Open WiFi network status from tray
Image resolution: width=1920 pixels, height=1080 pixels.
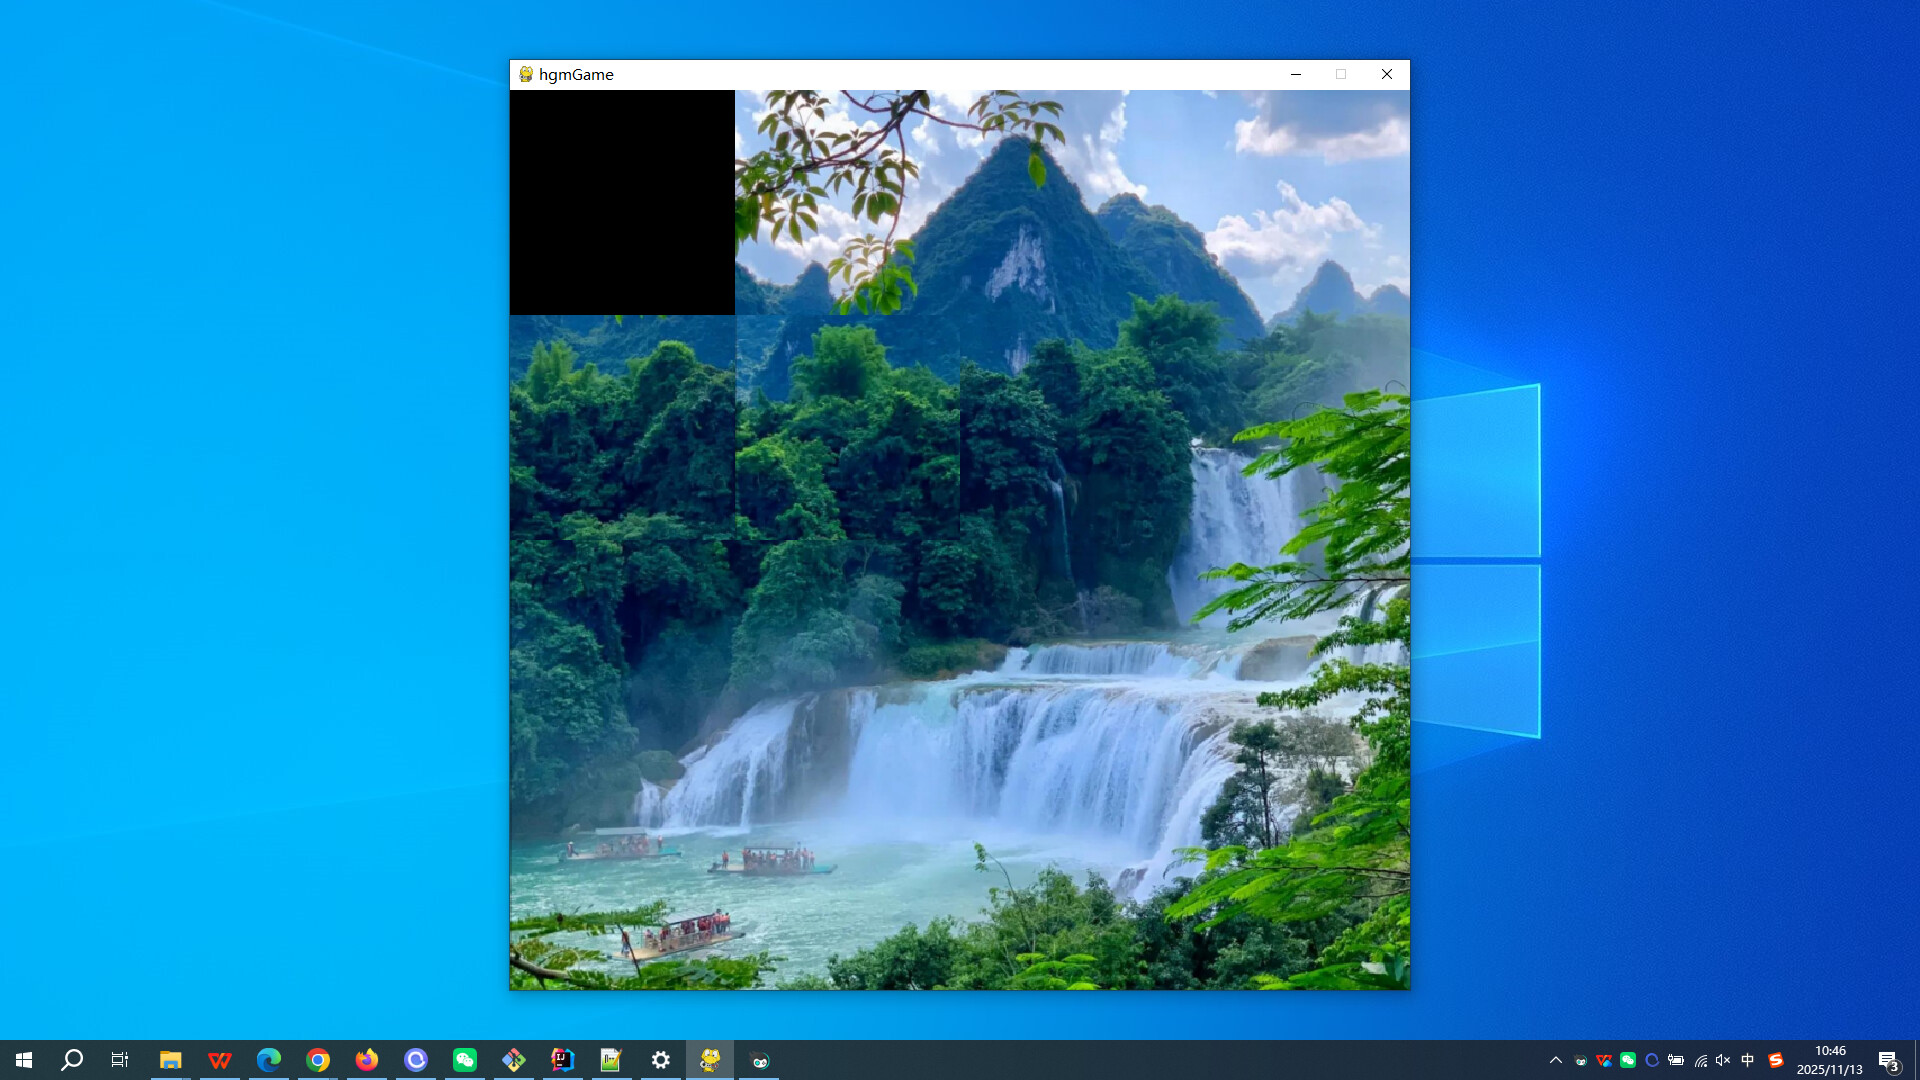point(1701,1060)
